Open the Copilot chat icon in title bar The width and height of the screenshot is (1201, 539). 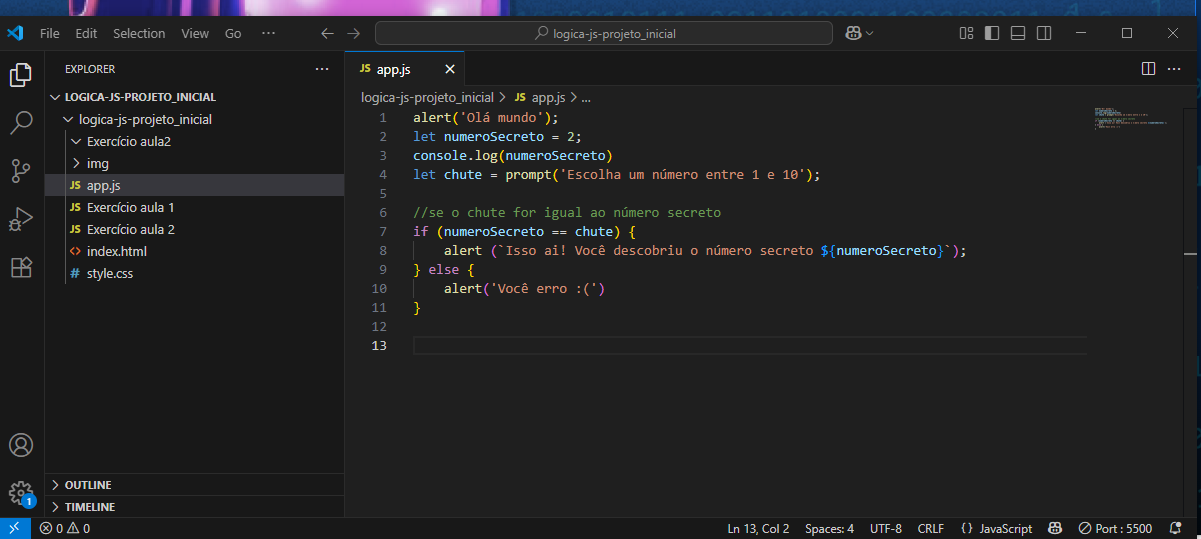(x=853, y=33)
